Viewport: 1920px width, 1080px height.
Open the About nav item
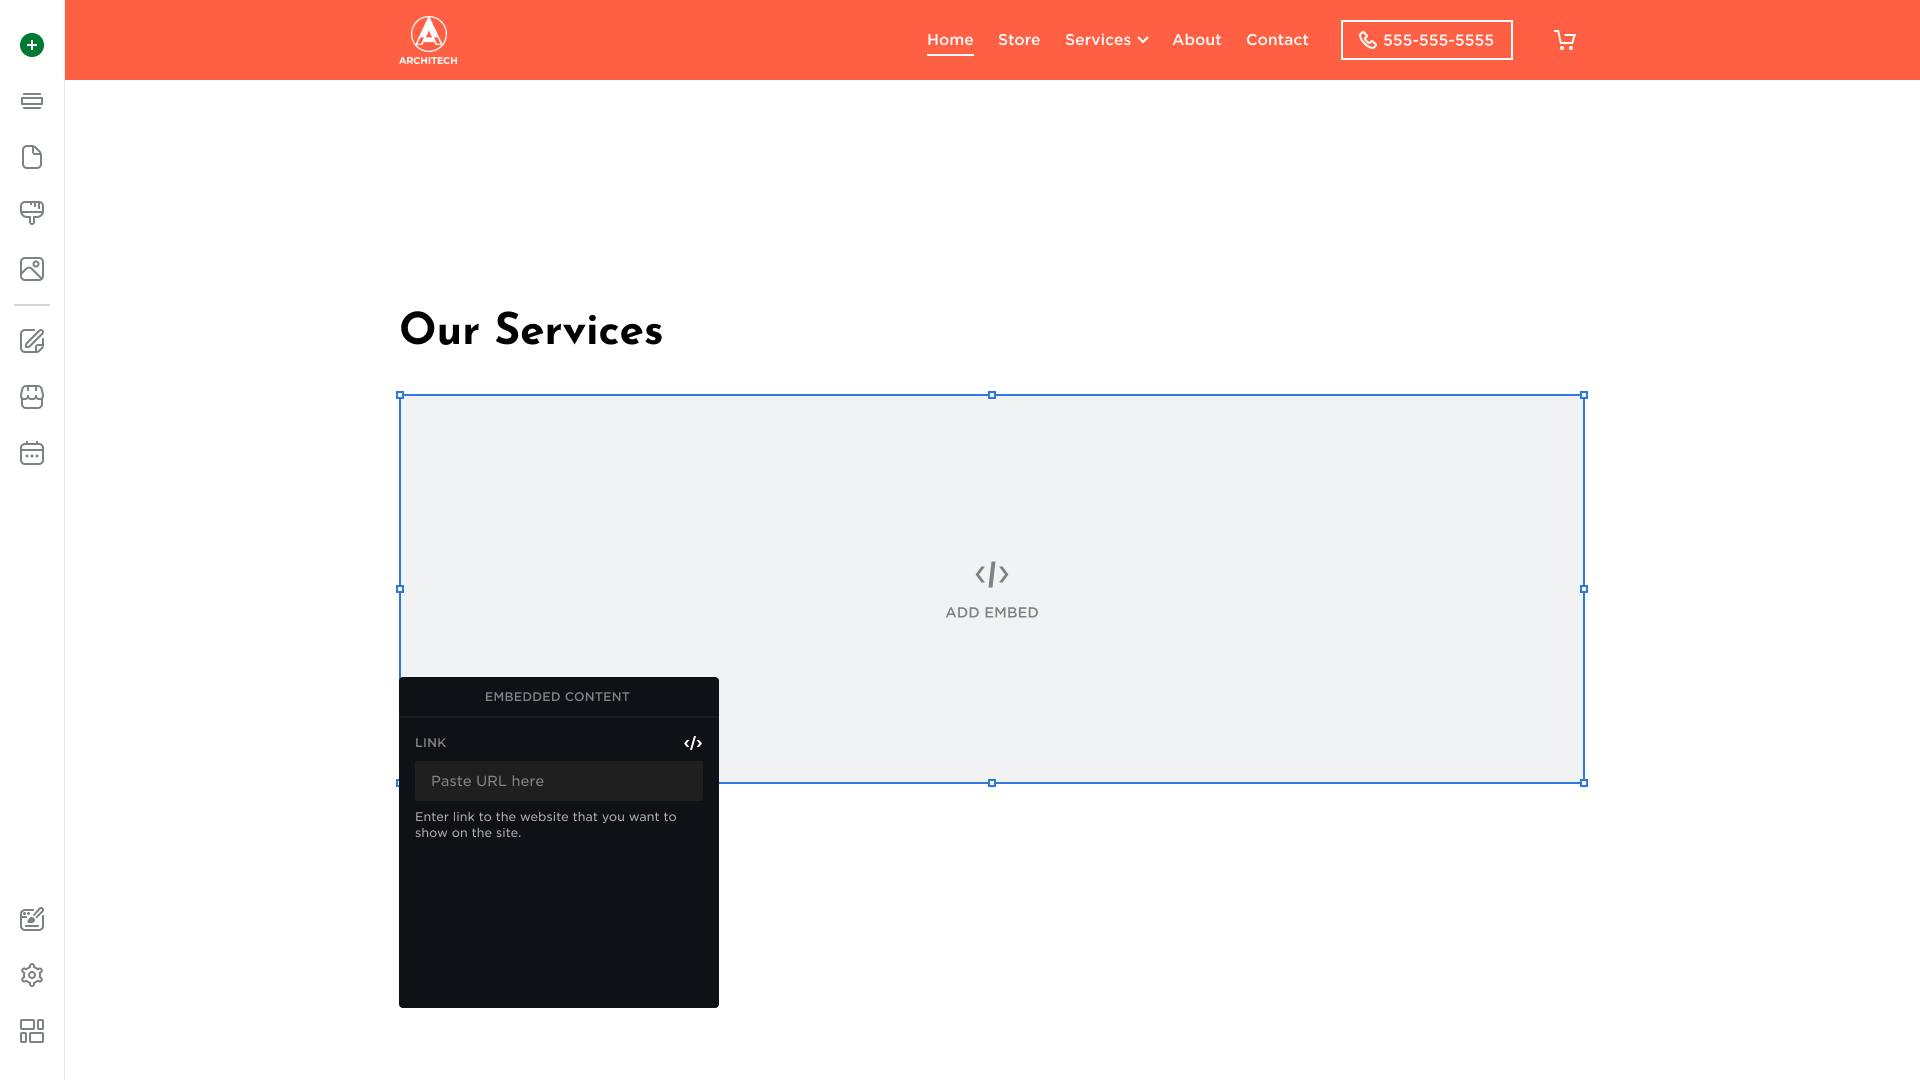1196,40
